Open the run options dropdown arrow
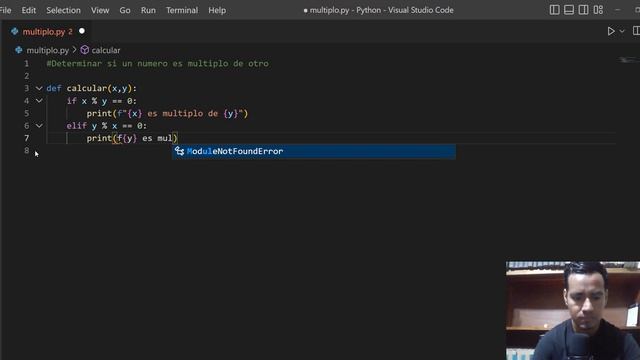The width and height of the screenshot is (640, 360). 622,31
